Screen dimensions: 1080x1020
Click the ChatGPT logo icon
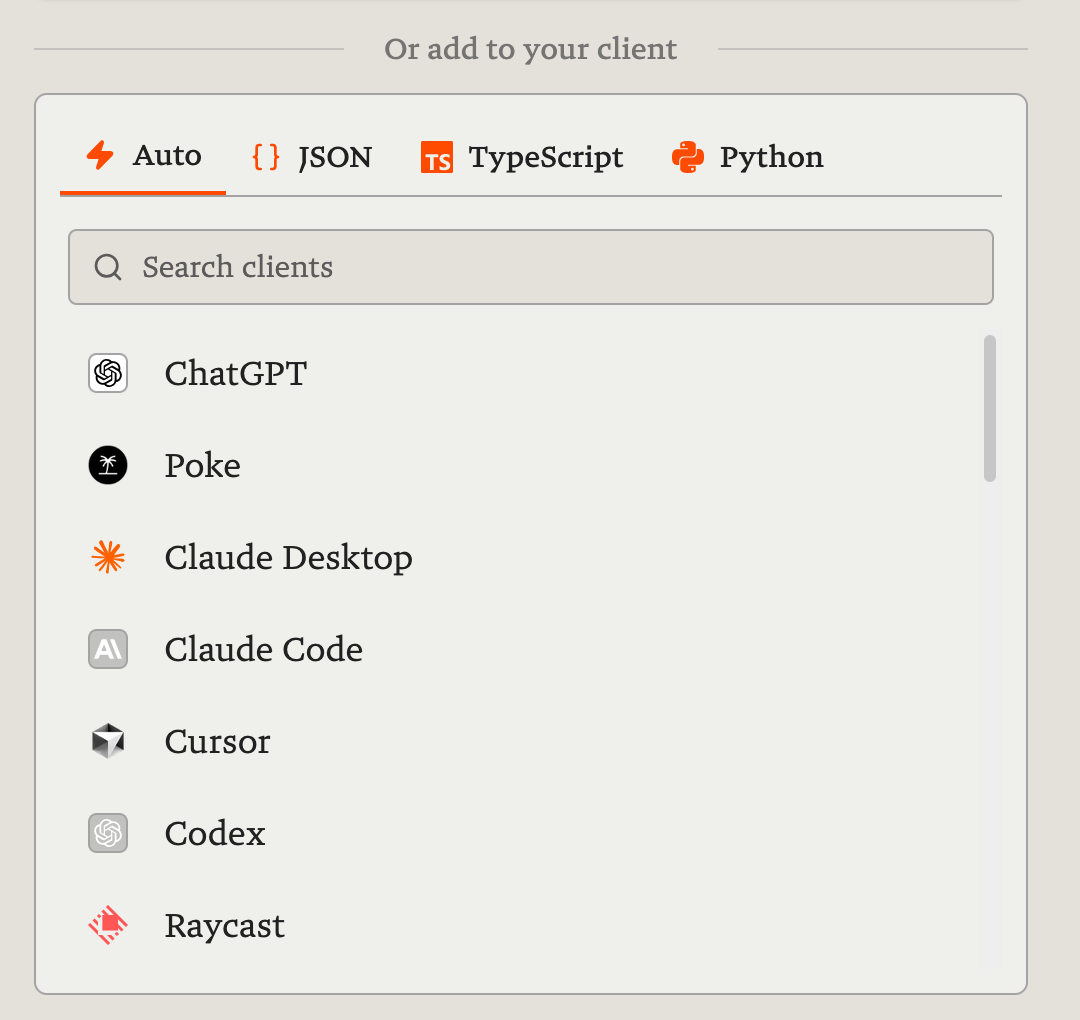click(108, 374)
